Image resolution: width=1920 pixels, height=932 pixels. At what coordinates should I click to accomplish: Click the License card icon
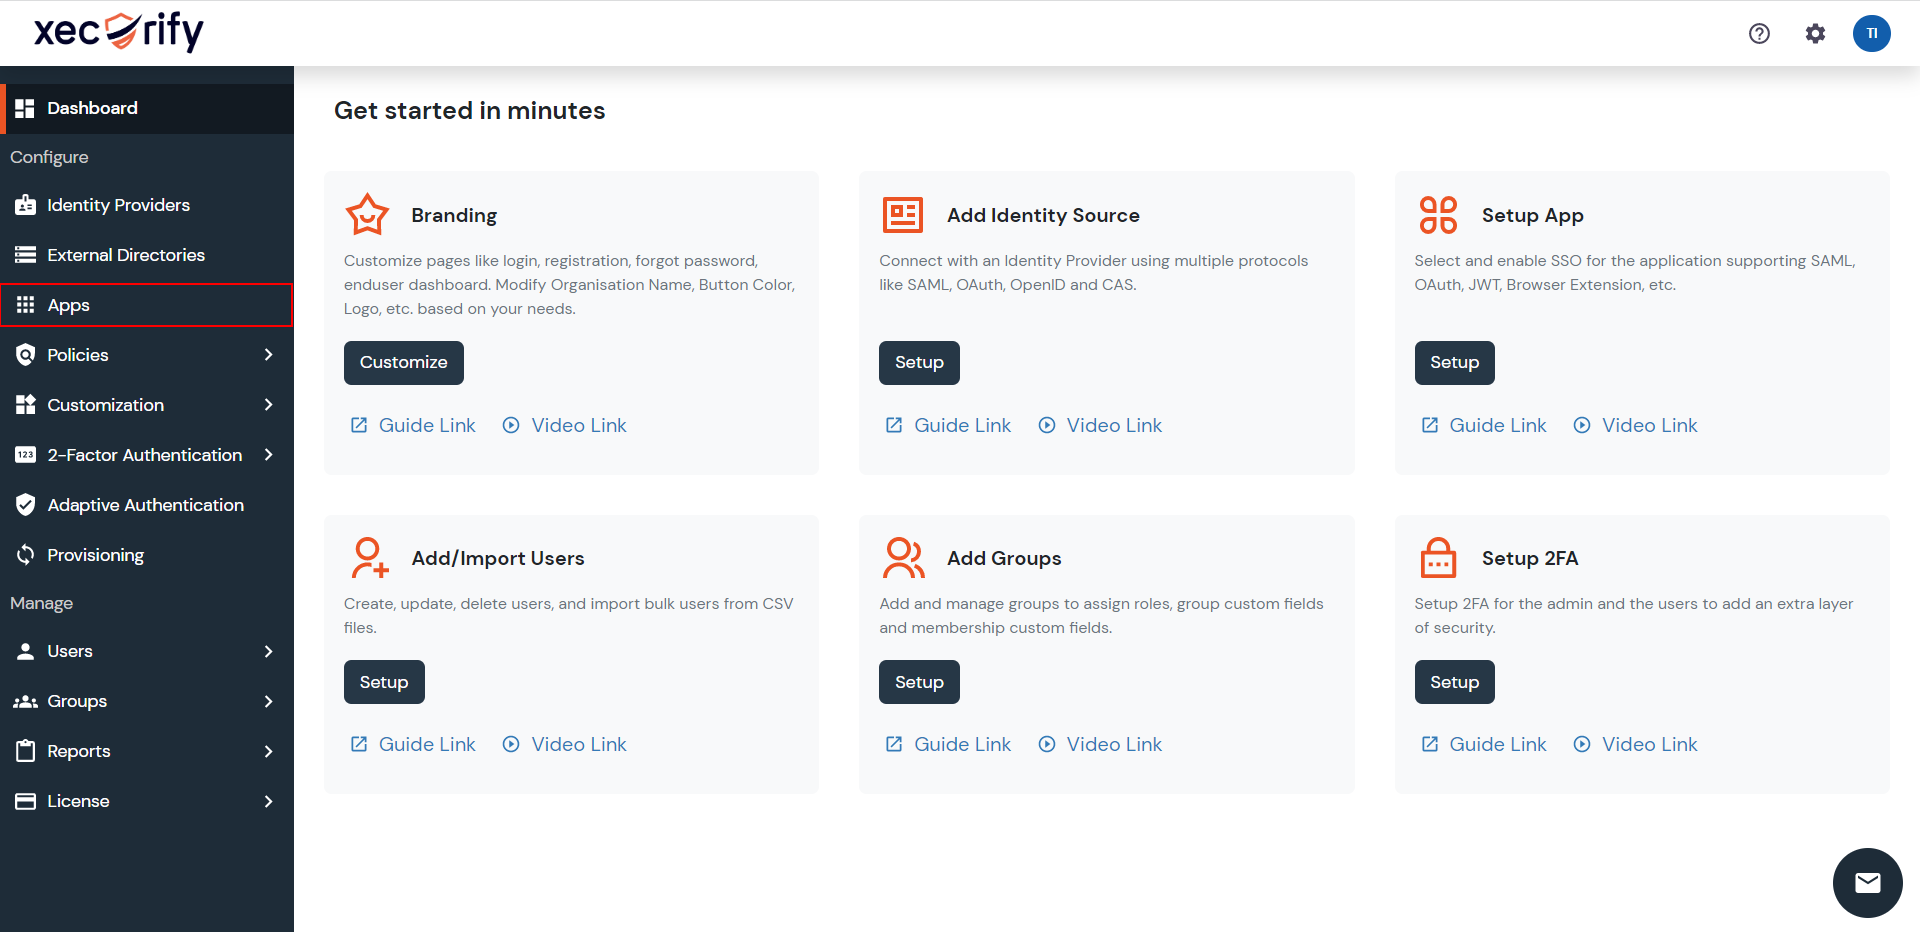pyautogui.click(x=25, y=801)
